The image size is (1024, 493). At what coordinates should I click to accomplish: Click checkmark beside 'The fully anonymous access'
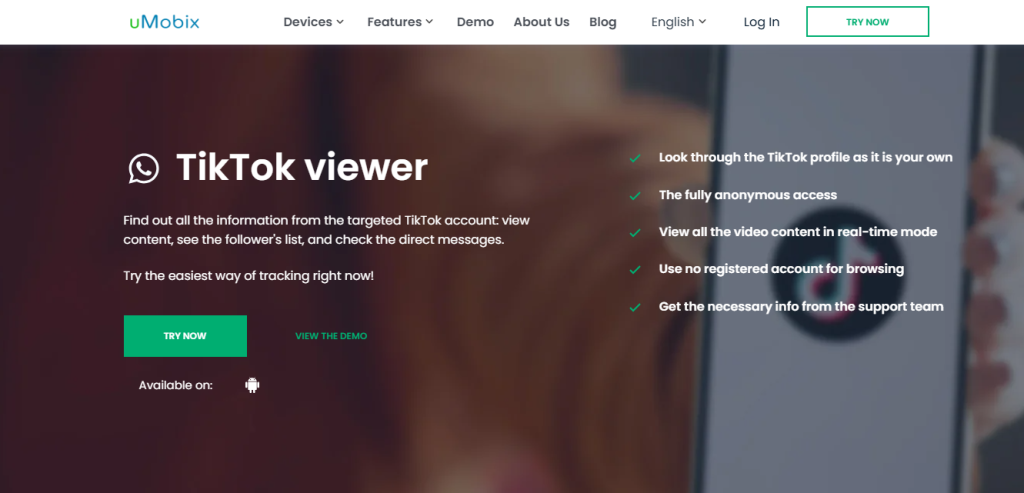(635, 195)
